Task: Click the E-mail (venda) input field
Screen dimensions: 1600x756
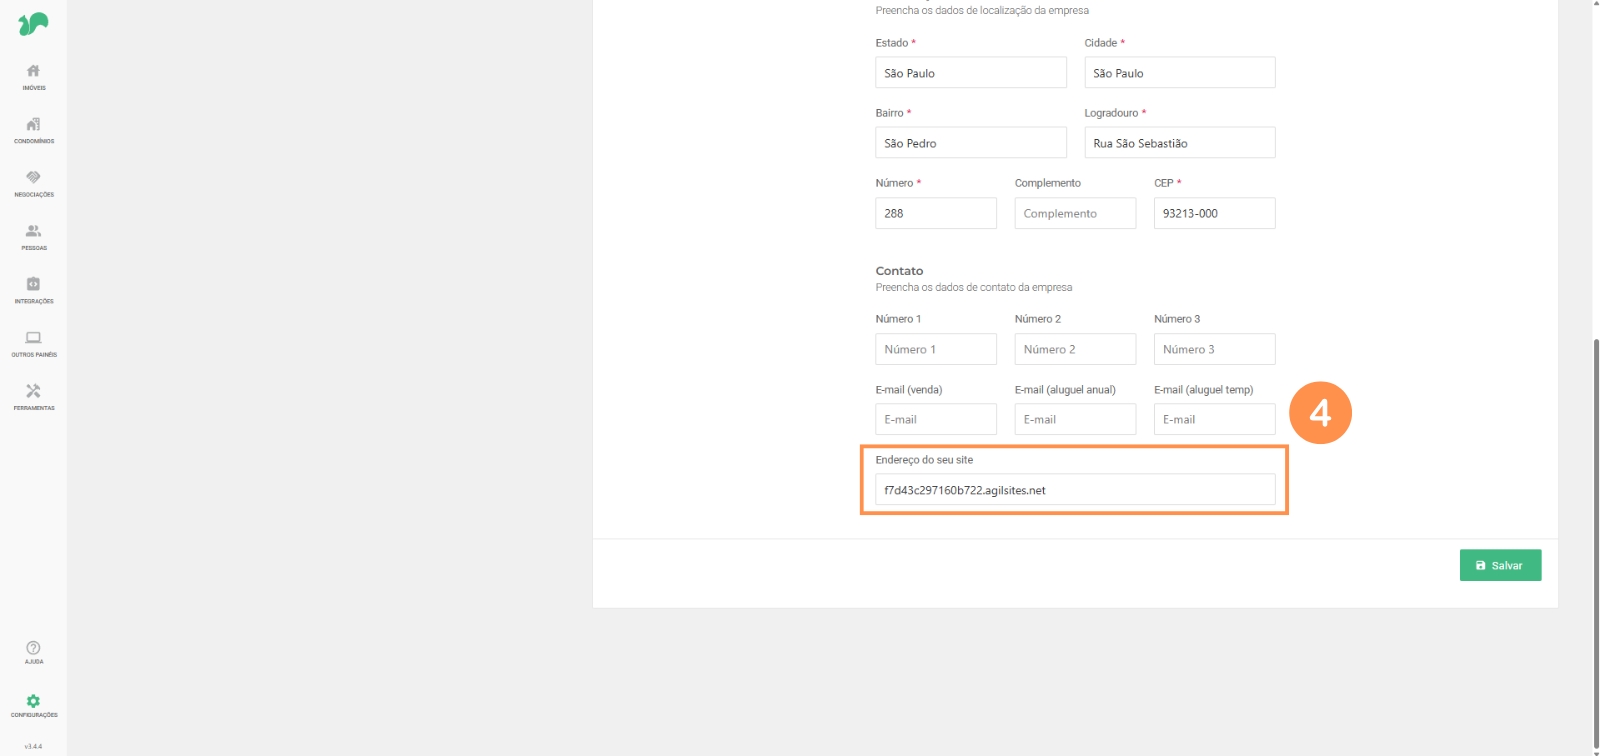Action: [x=935, y=419]
